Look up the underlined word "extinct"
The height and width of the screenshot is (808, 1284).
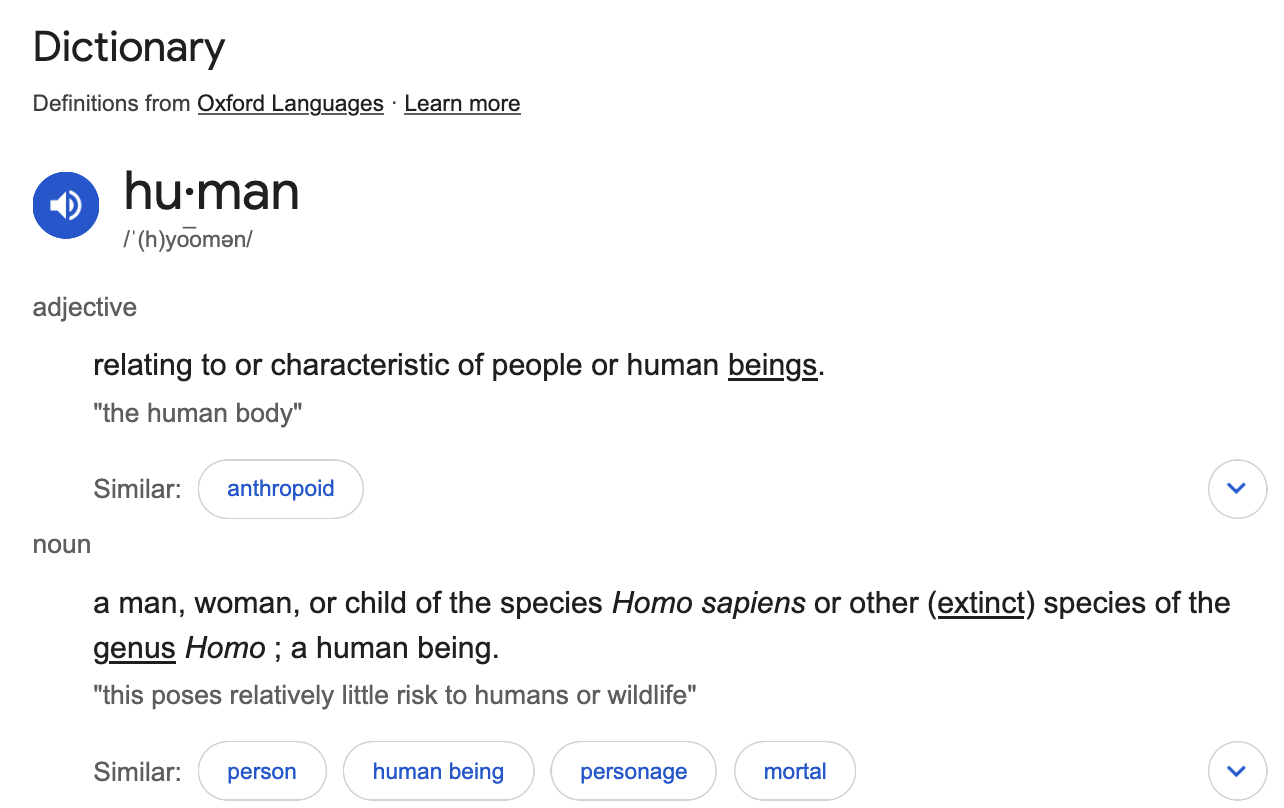click(981, 603)
